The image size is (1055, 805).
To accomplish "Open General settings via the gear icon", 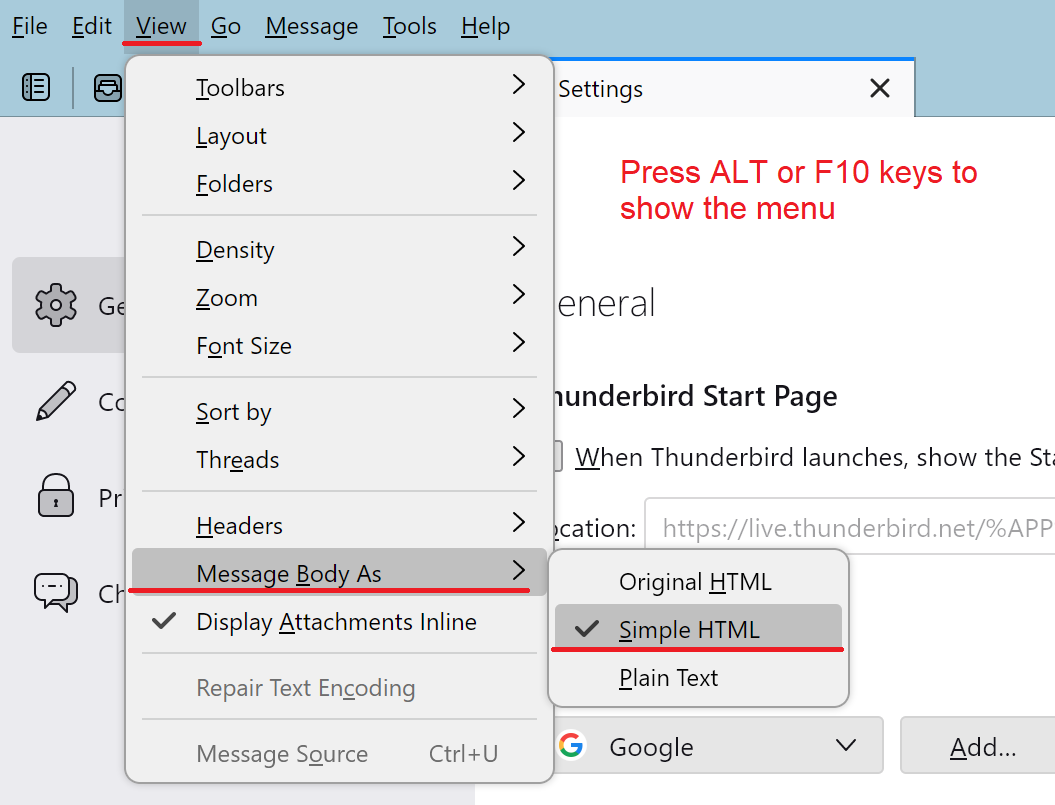I will tap(57, 305).
